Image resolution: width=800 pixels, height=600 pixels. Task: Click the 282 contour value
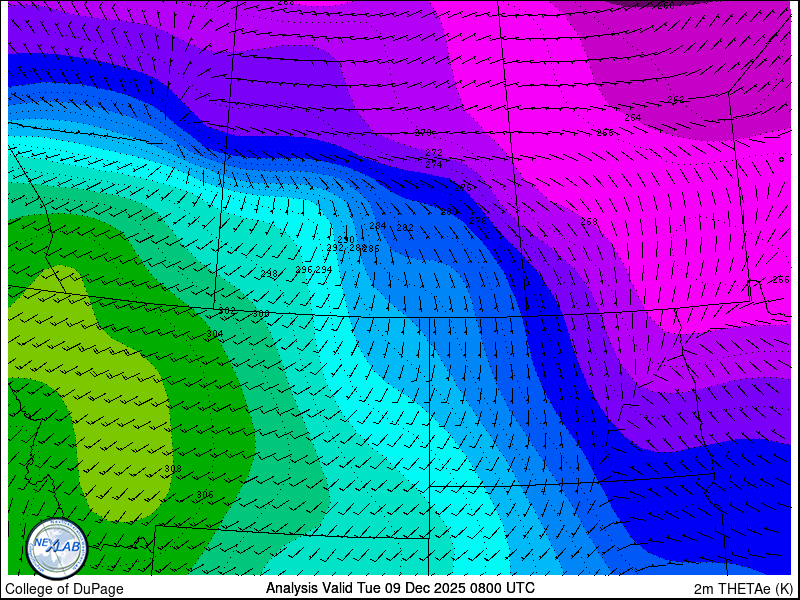point(405,228)
